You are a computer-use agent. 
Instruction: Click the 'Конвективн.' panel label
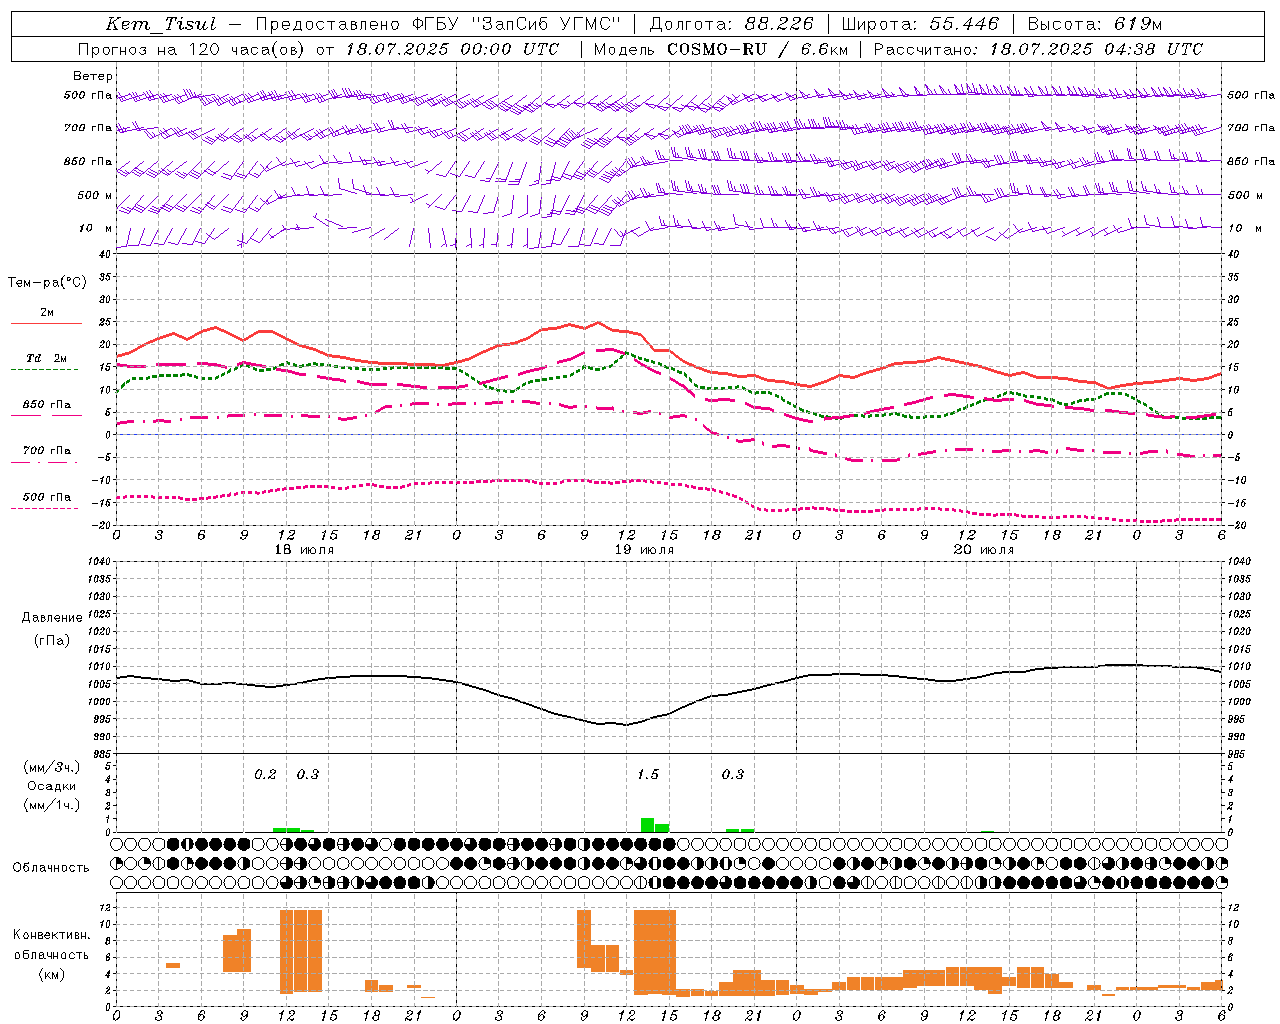(x=51, y=935)
